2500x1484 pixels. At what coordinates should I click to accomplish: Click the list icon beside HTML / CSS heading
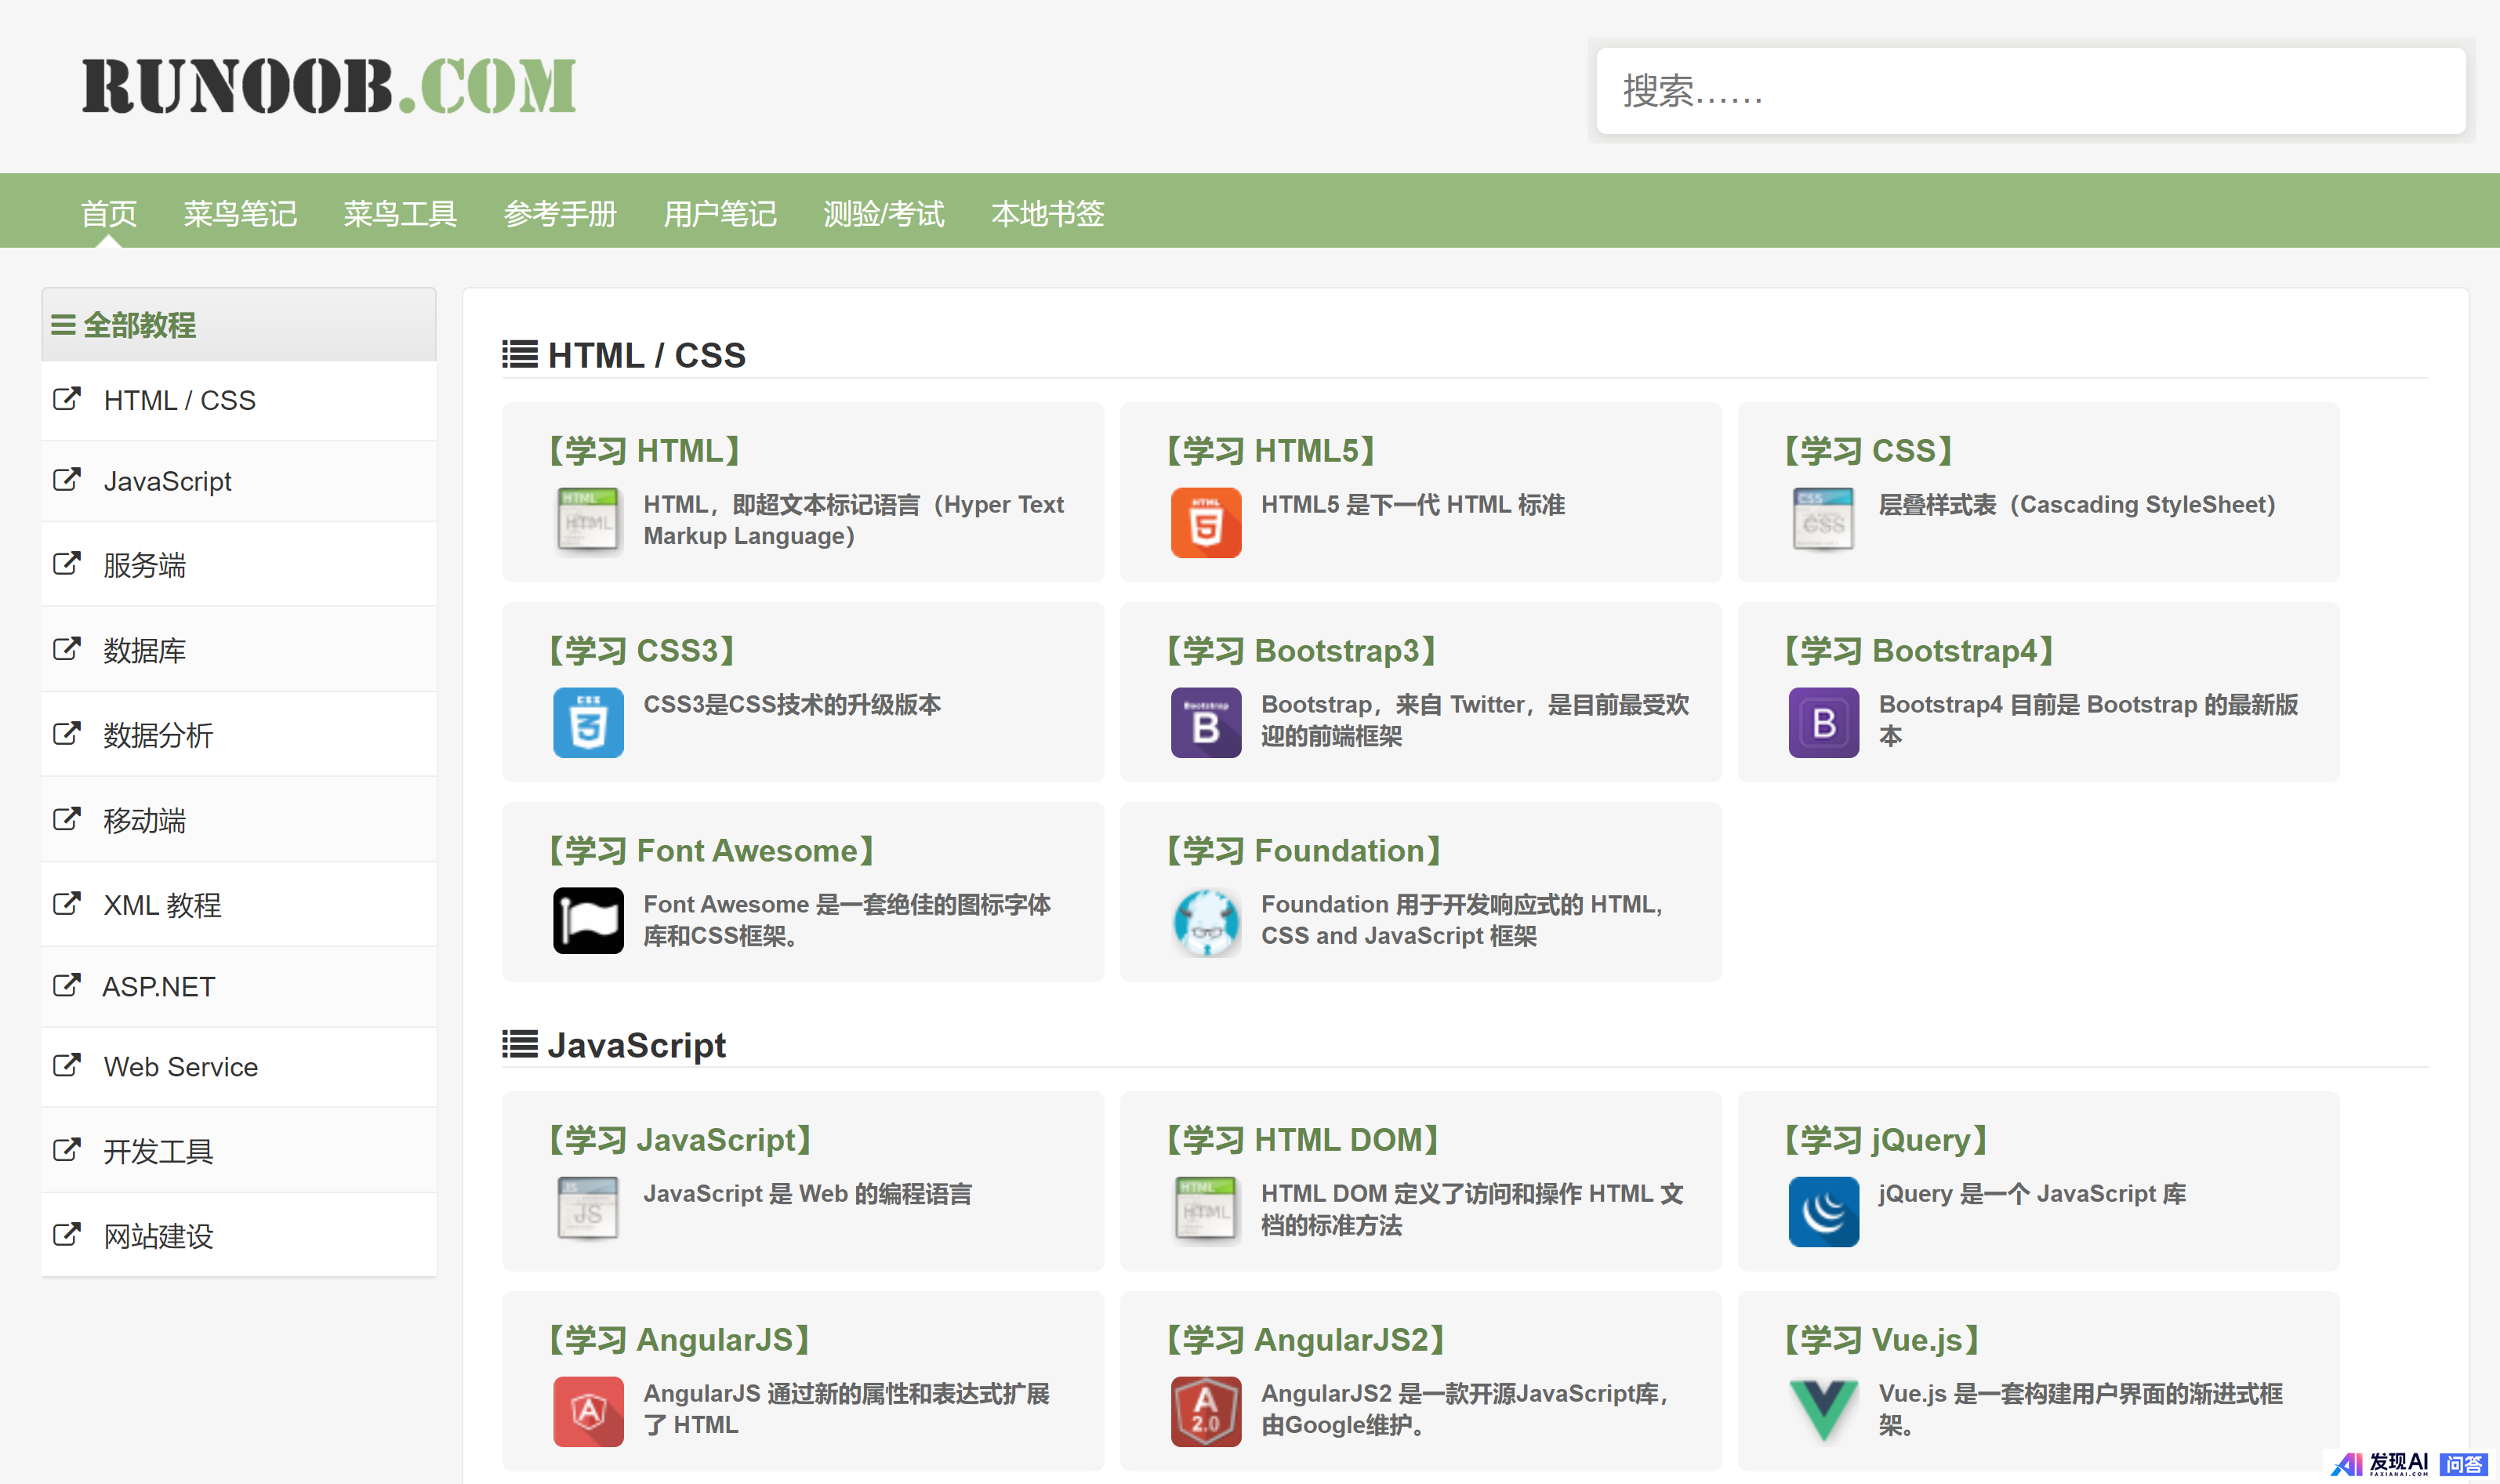[x=519, y=355]
